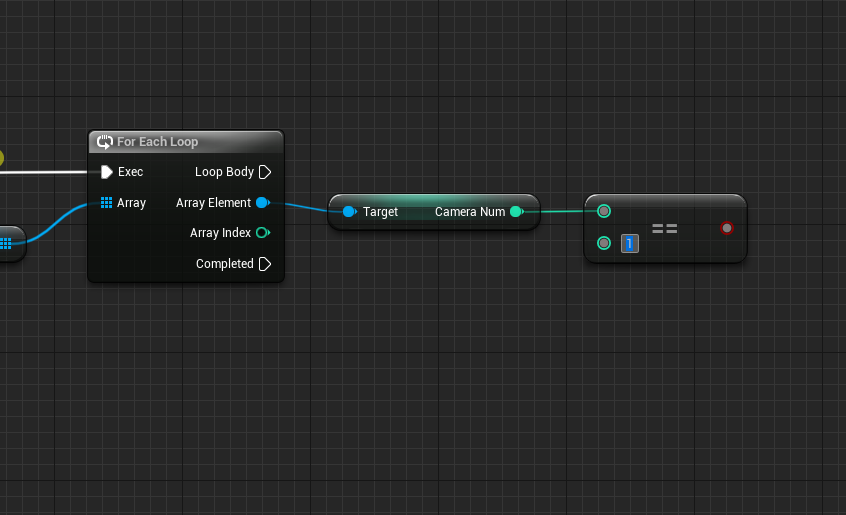This screenshot has width=846, height=515.
Task: Select the For Each Loop node title
Action: point(158,142)
